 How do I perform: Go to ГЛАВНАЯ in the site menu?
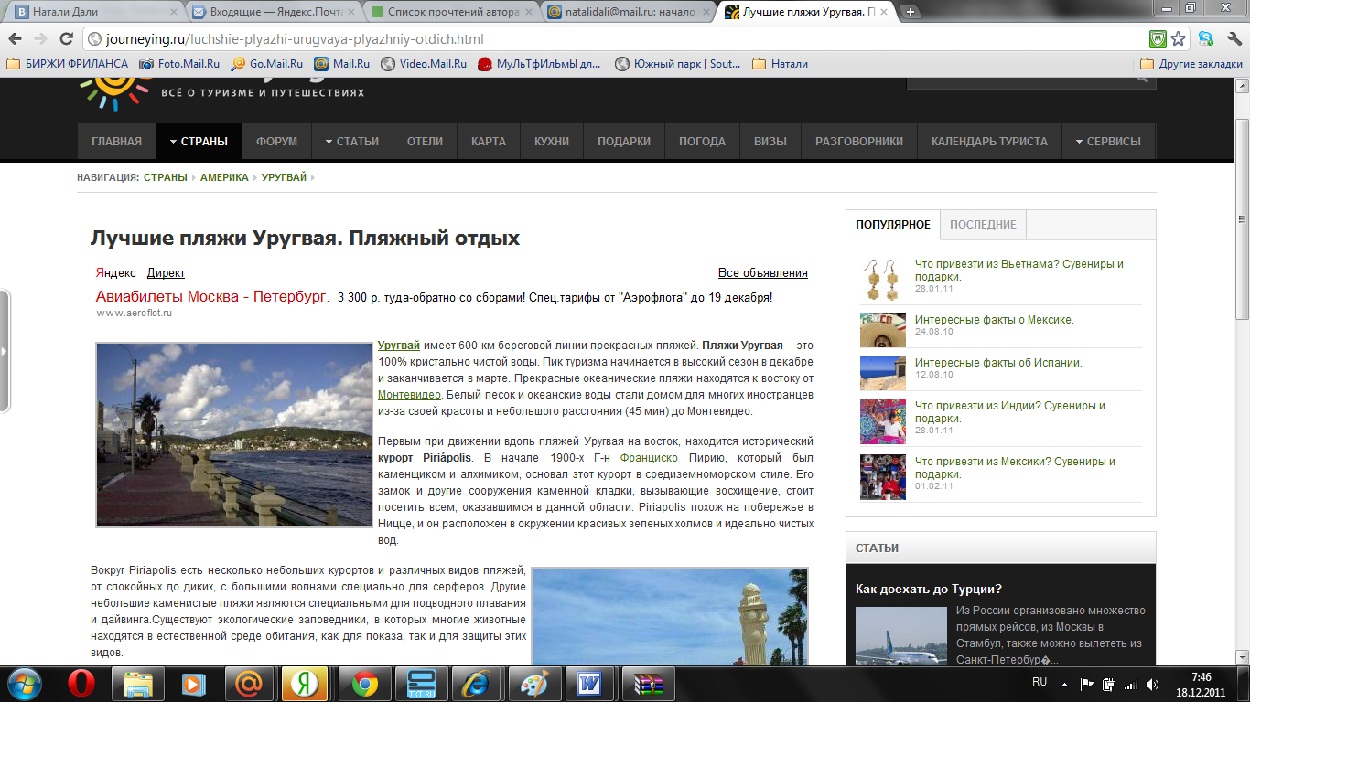(x=116, y=141)
